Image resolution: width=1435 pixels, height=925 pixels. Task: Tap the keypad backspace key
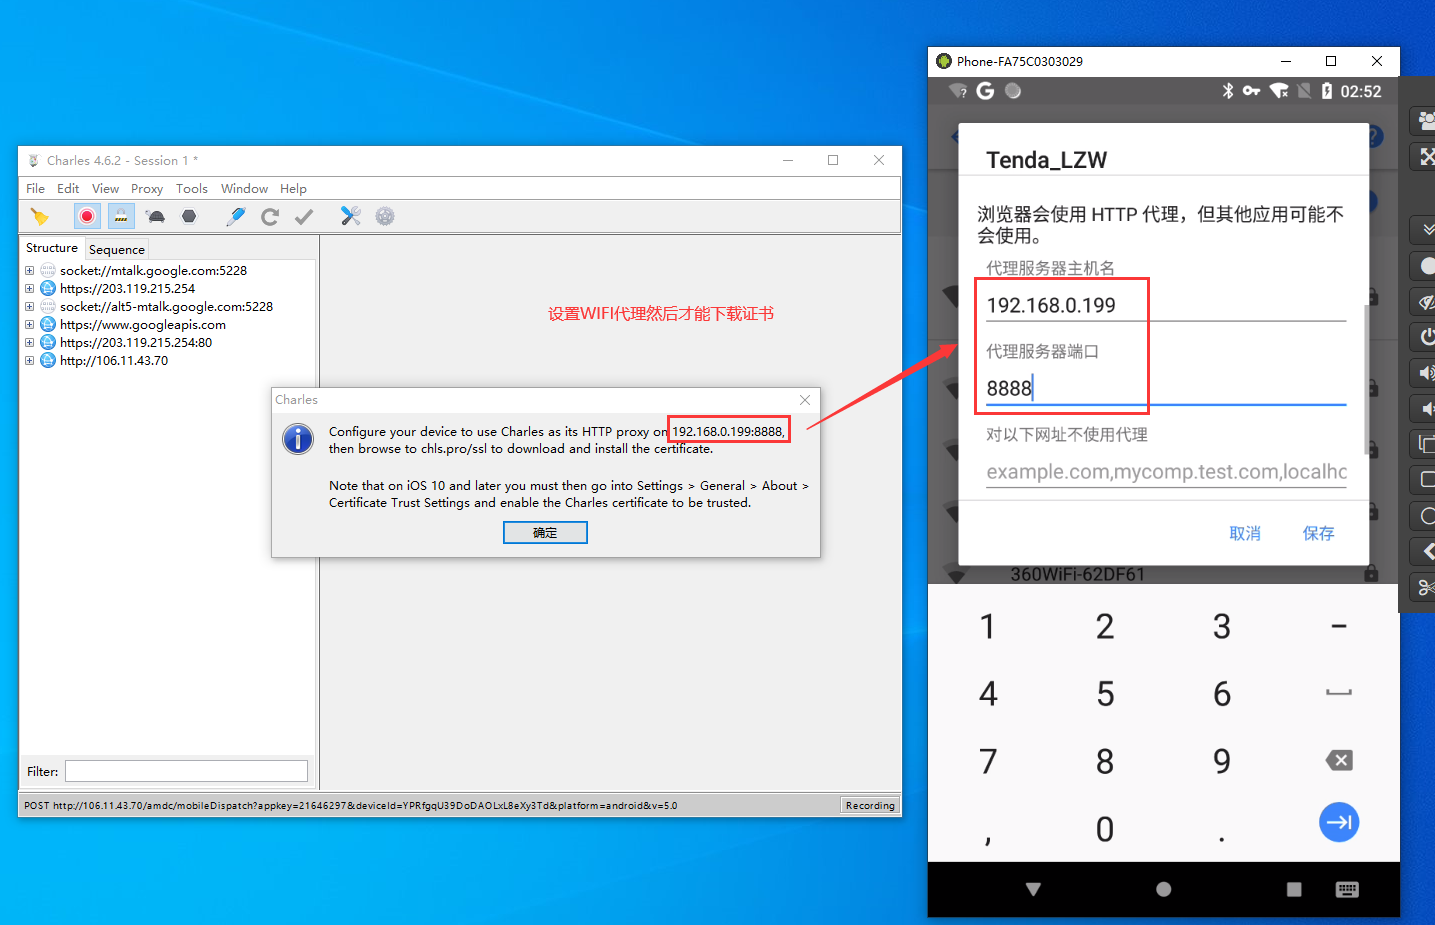(x=1339, y=761)
